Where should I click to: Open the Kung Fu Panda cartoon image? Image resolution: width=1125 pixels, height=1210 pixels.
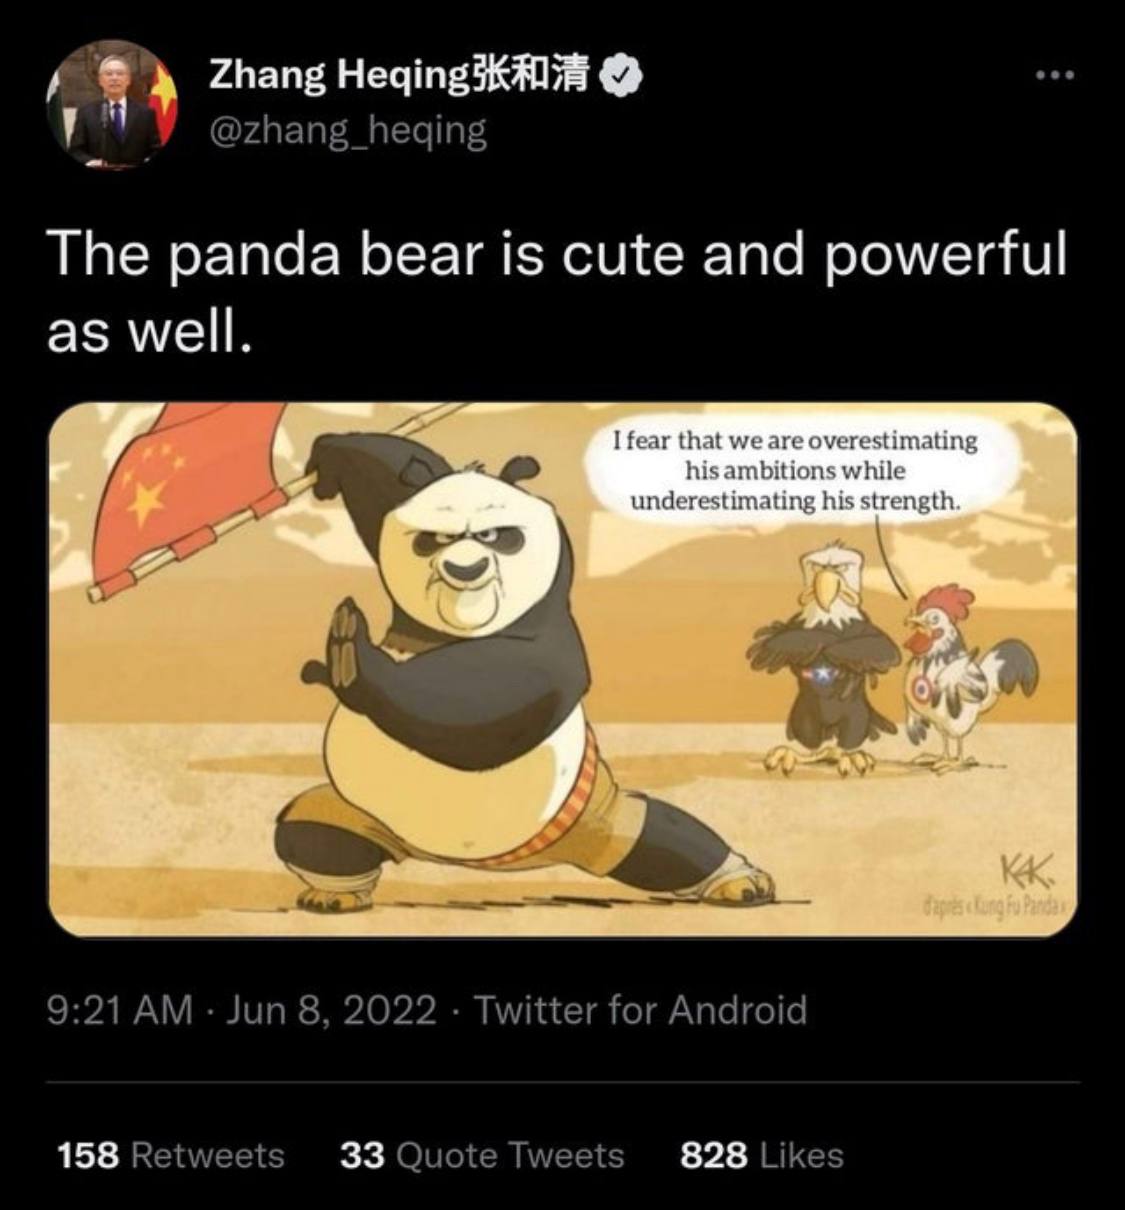point(563,669)
